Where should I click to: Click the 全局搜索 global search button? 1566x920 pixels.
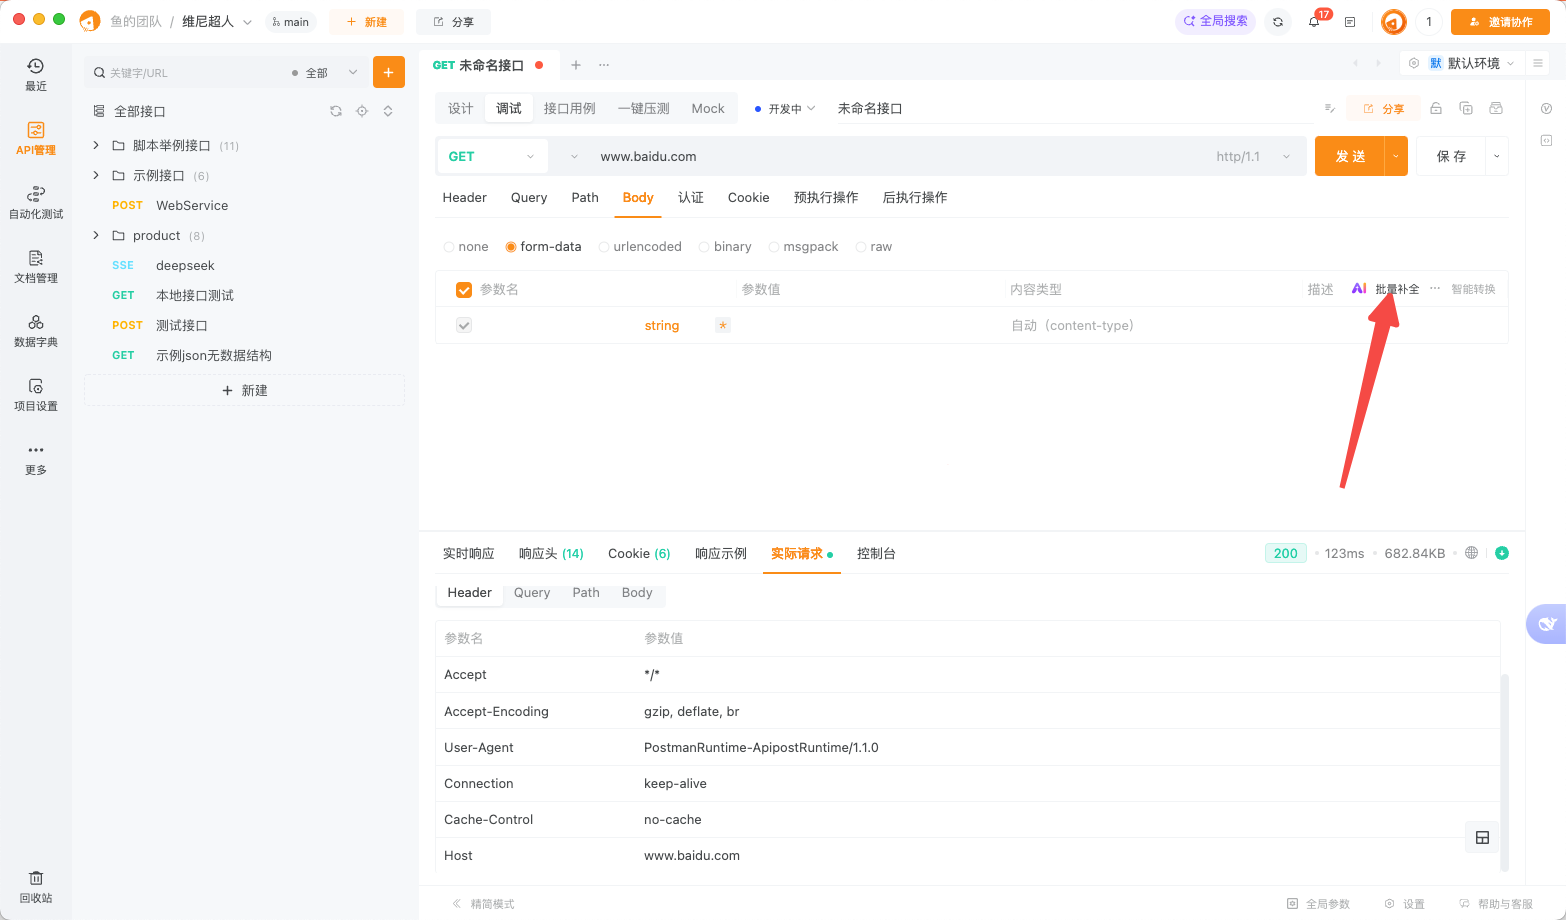[x=1215, y=21]
